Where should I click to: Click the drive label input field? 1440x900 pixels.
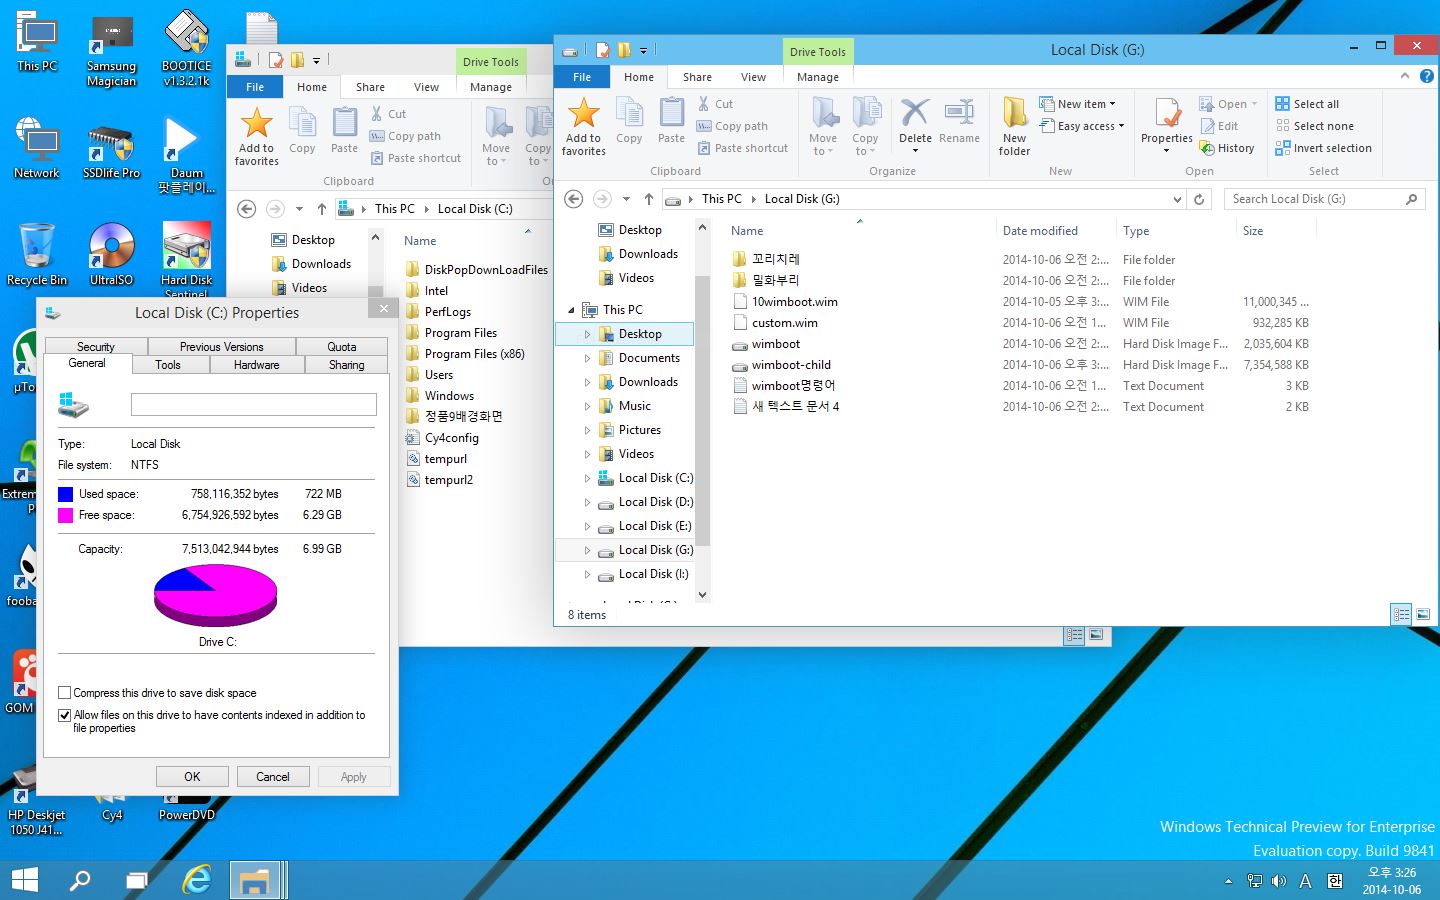[254, 404]
